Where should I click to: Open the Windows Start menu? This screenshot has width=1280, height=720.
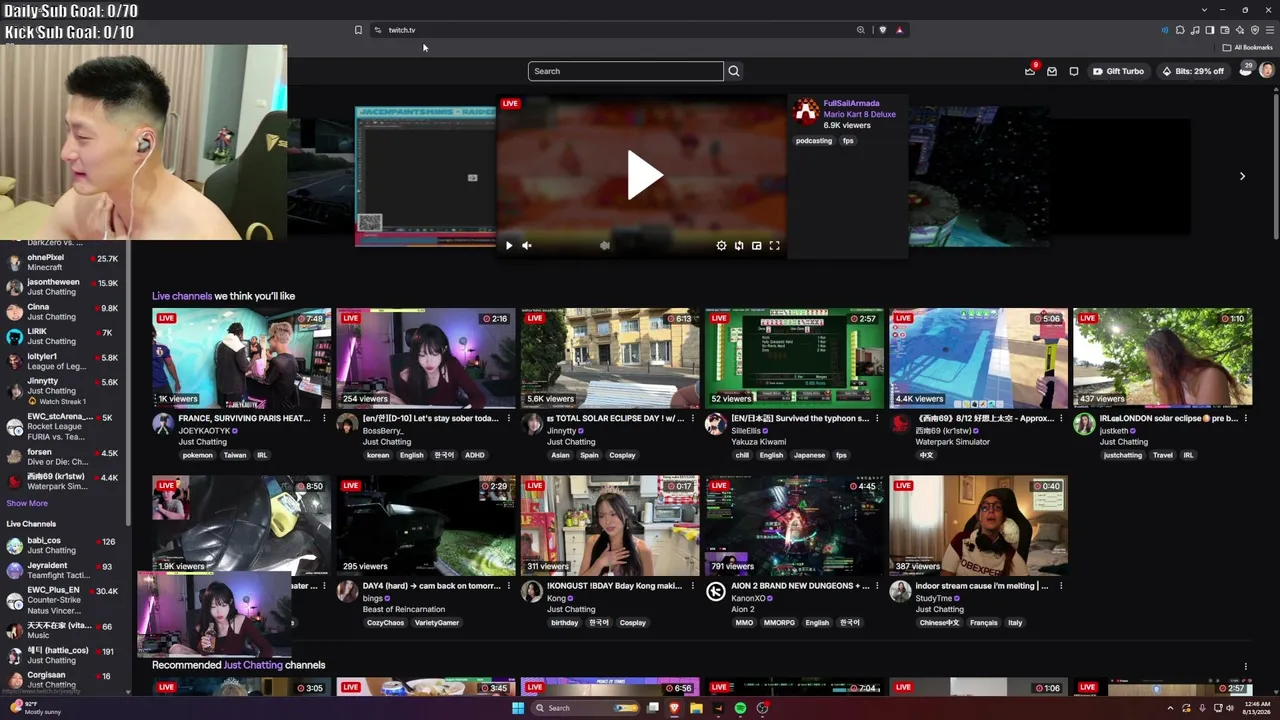(x=518, y=708)
